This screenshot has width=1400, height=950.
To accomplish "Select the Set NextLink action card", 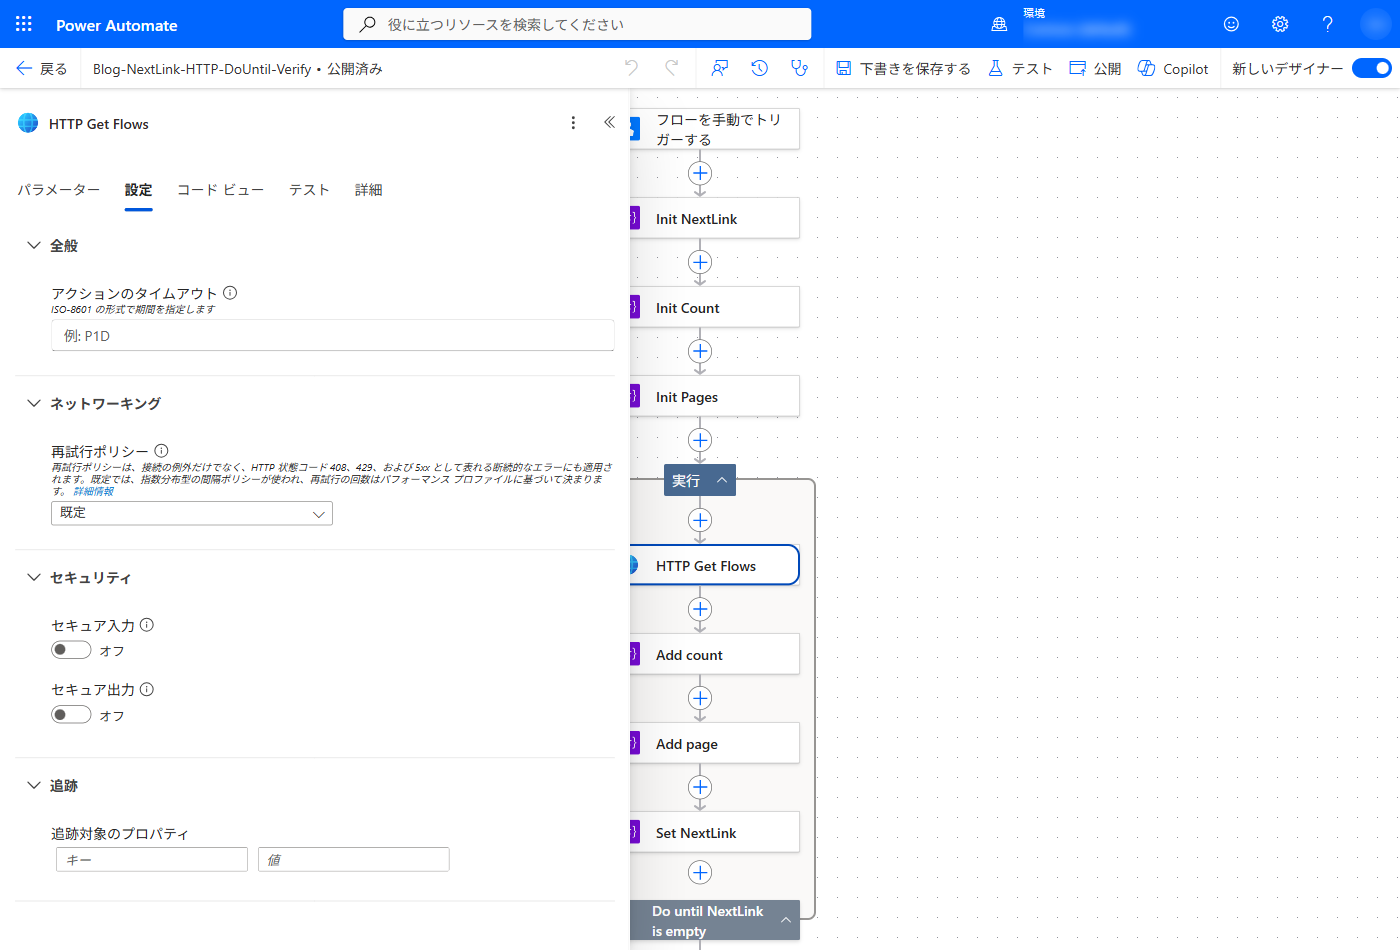I will (715, 832).
